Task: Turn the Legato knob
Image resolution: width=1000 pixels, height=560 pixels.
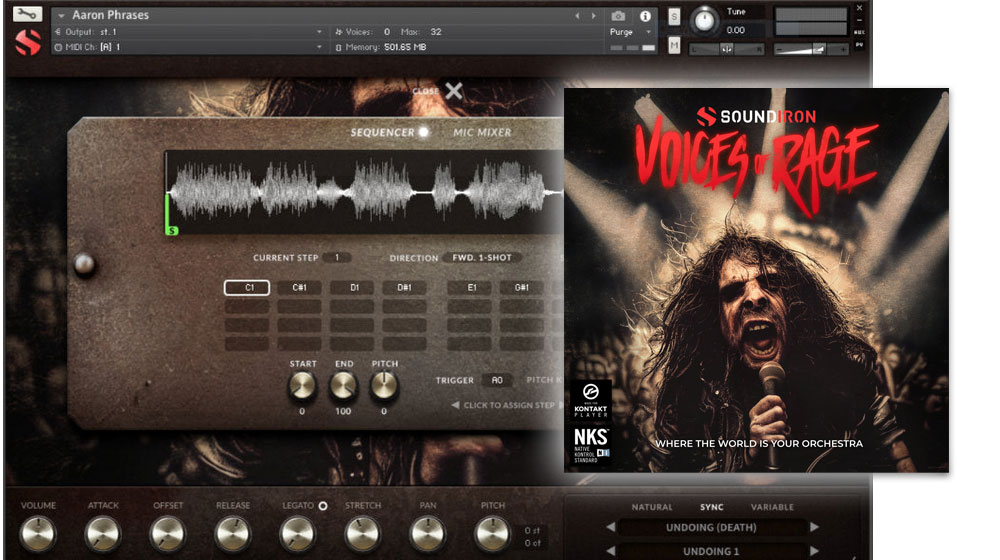Action: [298, 533]
